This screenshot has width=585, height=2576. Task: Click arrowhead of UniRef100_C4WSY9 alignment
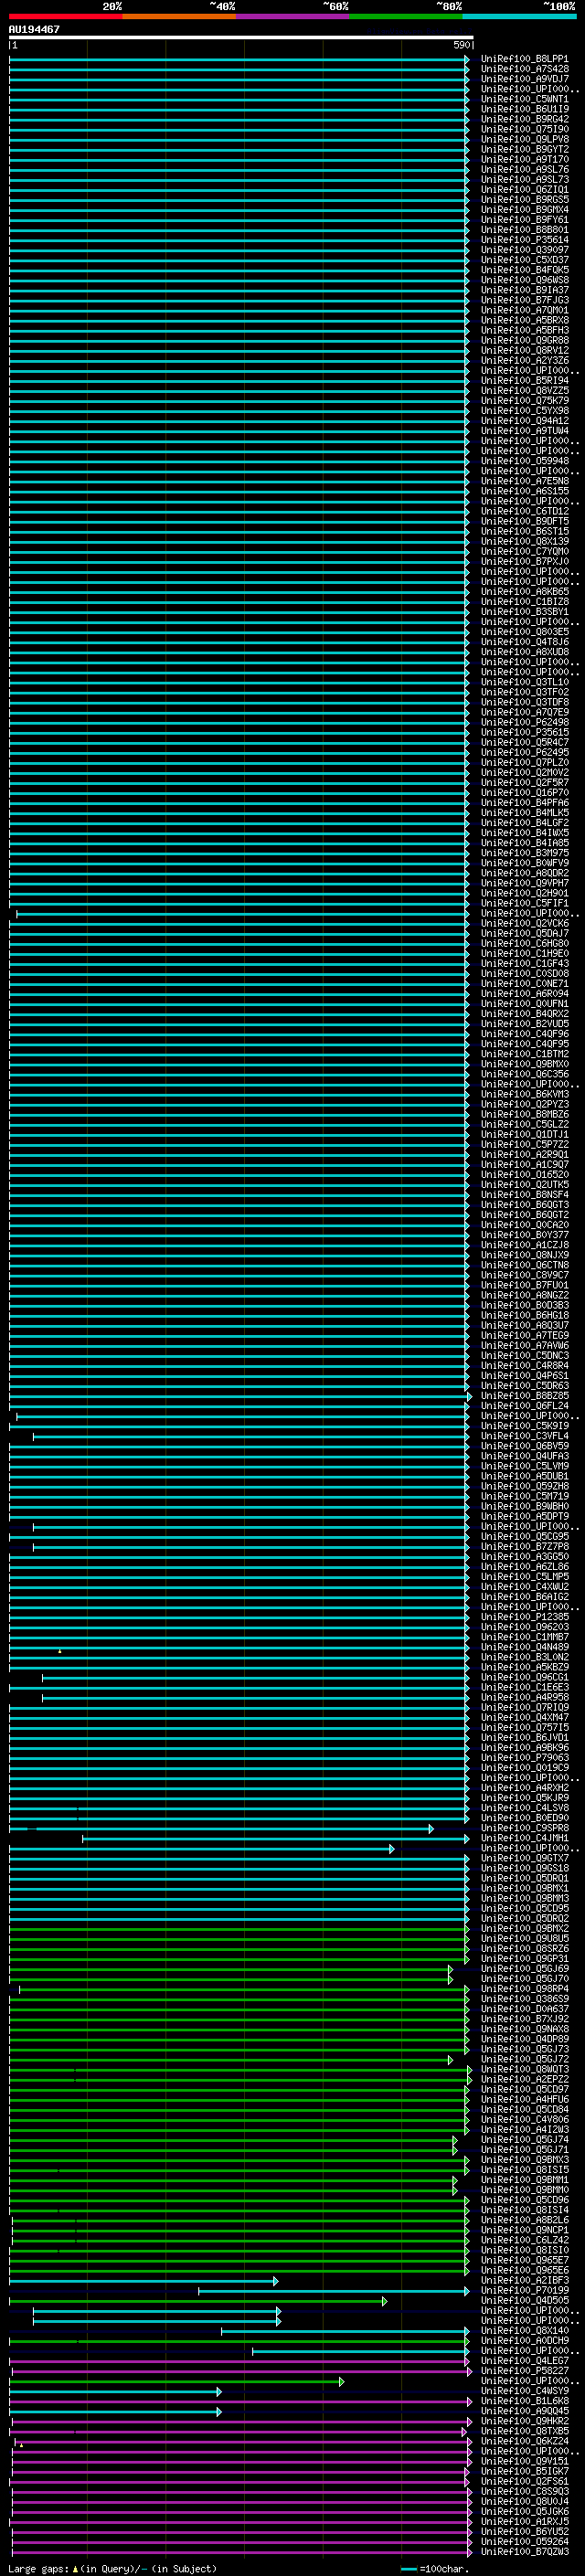coord(219,2392)
